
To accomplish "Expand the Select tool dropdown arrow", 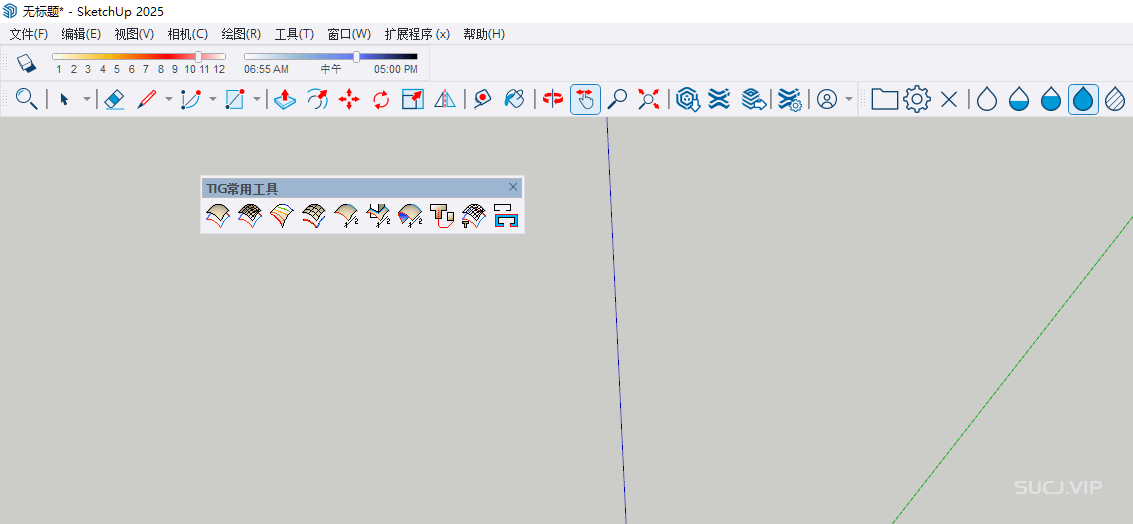I will coord(86,99).
